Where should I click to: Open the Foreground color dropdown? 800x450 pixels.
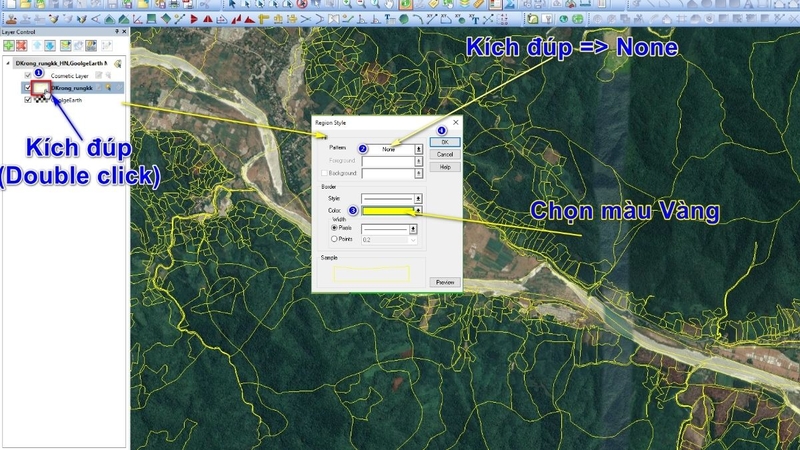point(418,161)
